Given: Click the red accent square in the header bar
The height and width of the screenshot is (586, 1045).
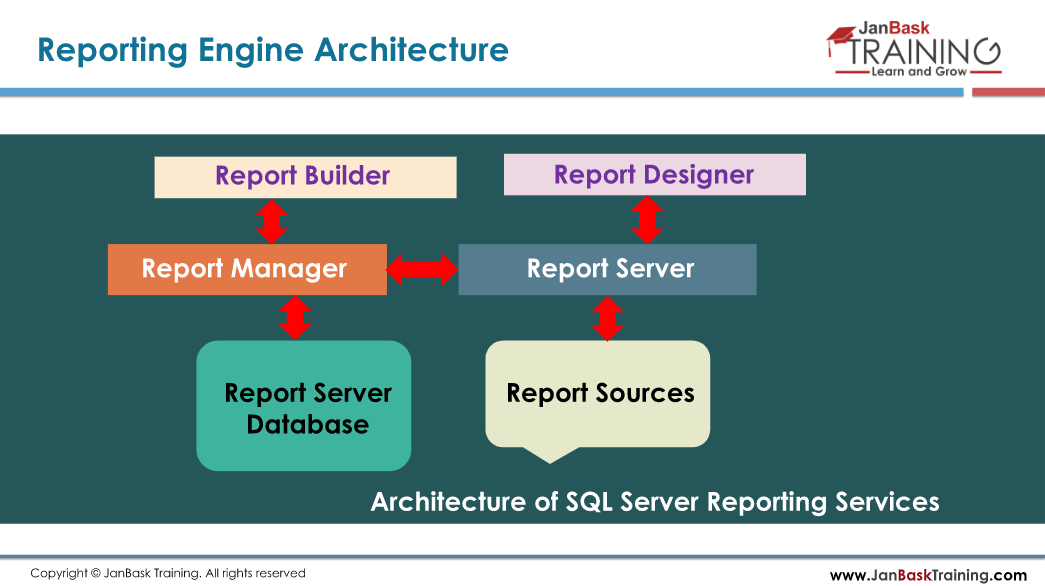Looking at the screenshot, I should pyautogui.click(x=1010, y=93).
